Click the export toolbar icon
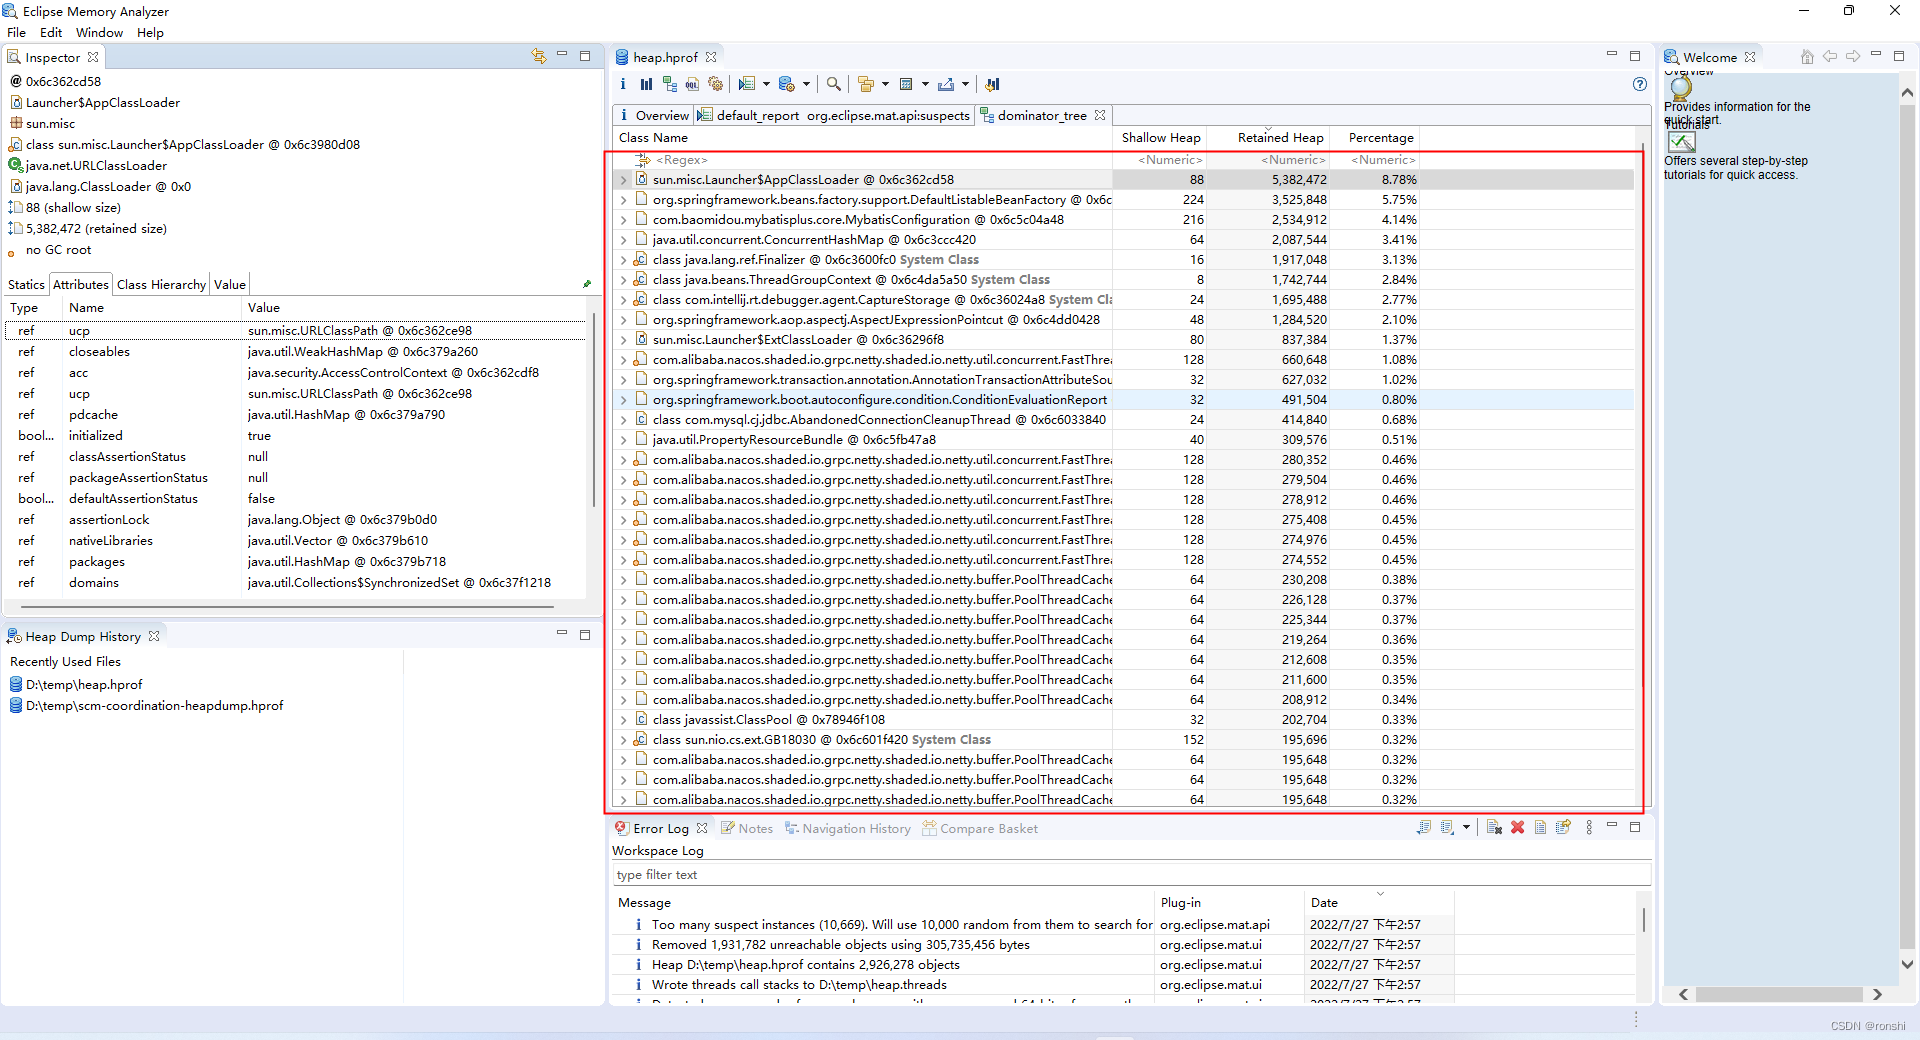Viewport: 1920px width, 1040px height. pos(946,84)
